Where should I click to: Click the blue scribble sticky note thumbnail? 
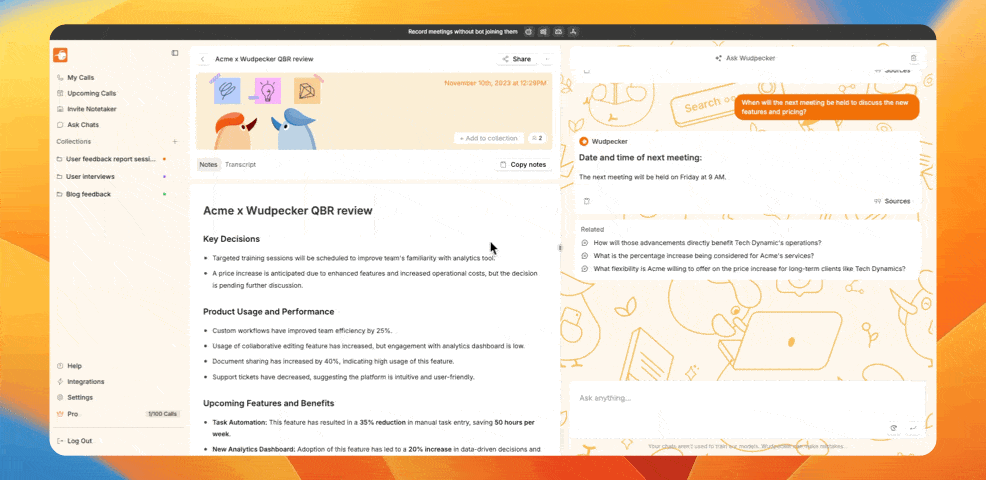(226, 91)
